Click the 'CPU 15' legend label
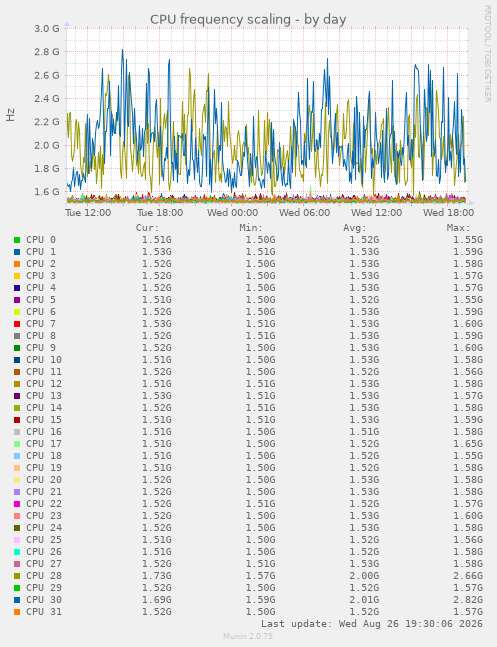Viewport: 497px width, 647px height. (x=44, y=420)
